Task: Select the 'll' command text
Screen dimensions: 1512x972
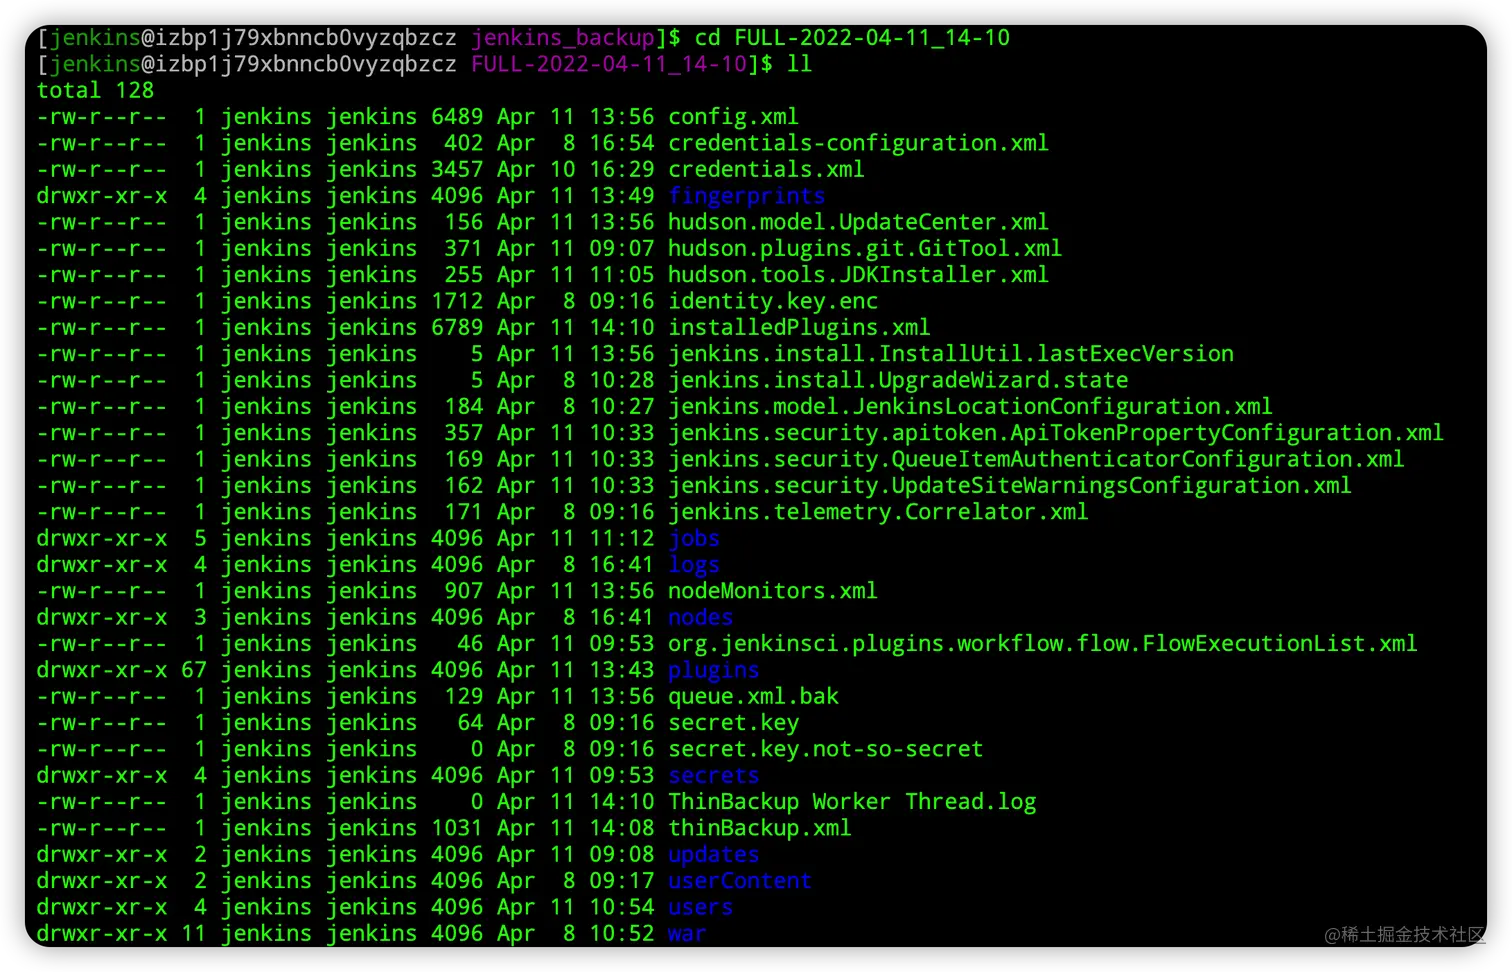Action: pos(799,64)
